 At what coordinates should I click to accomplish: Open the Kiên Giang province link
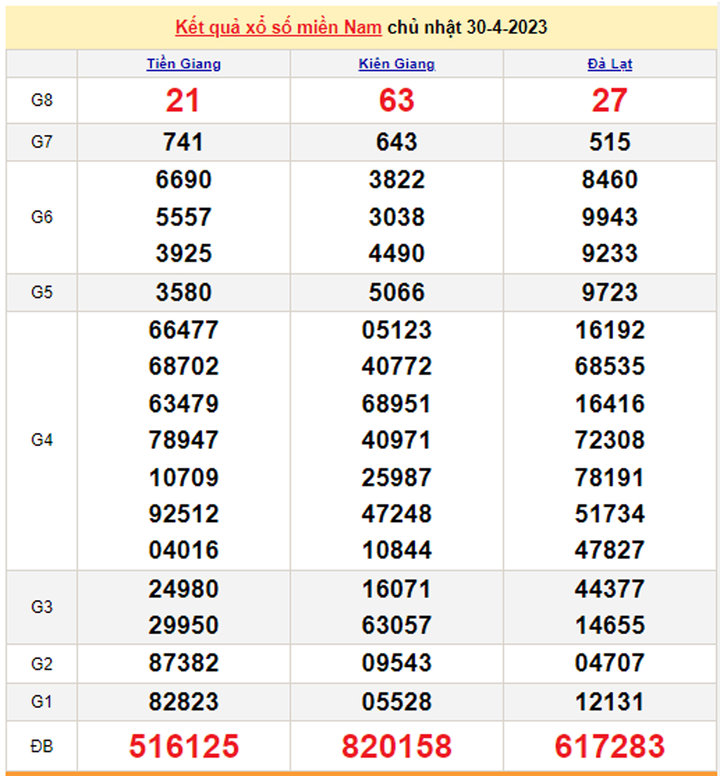[397, 64]
